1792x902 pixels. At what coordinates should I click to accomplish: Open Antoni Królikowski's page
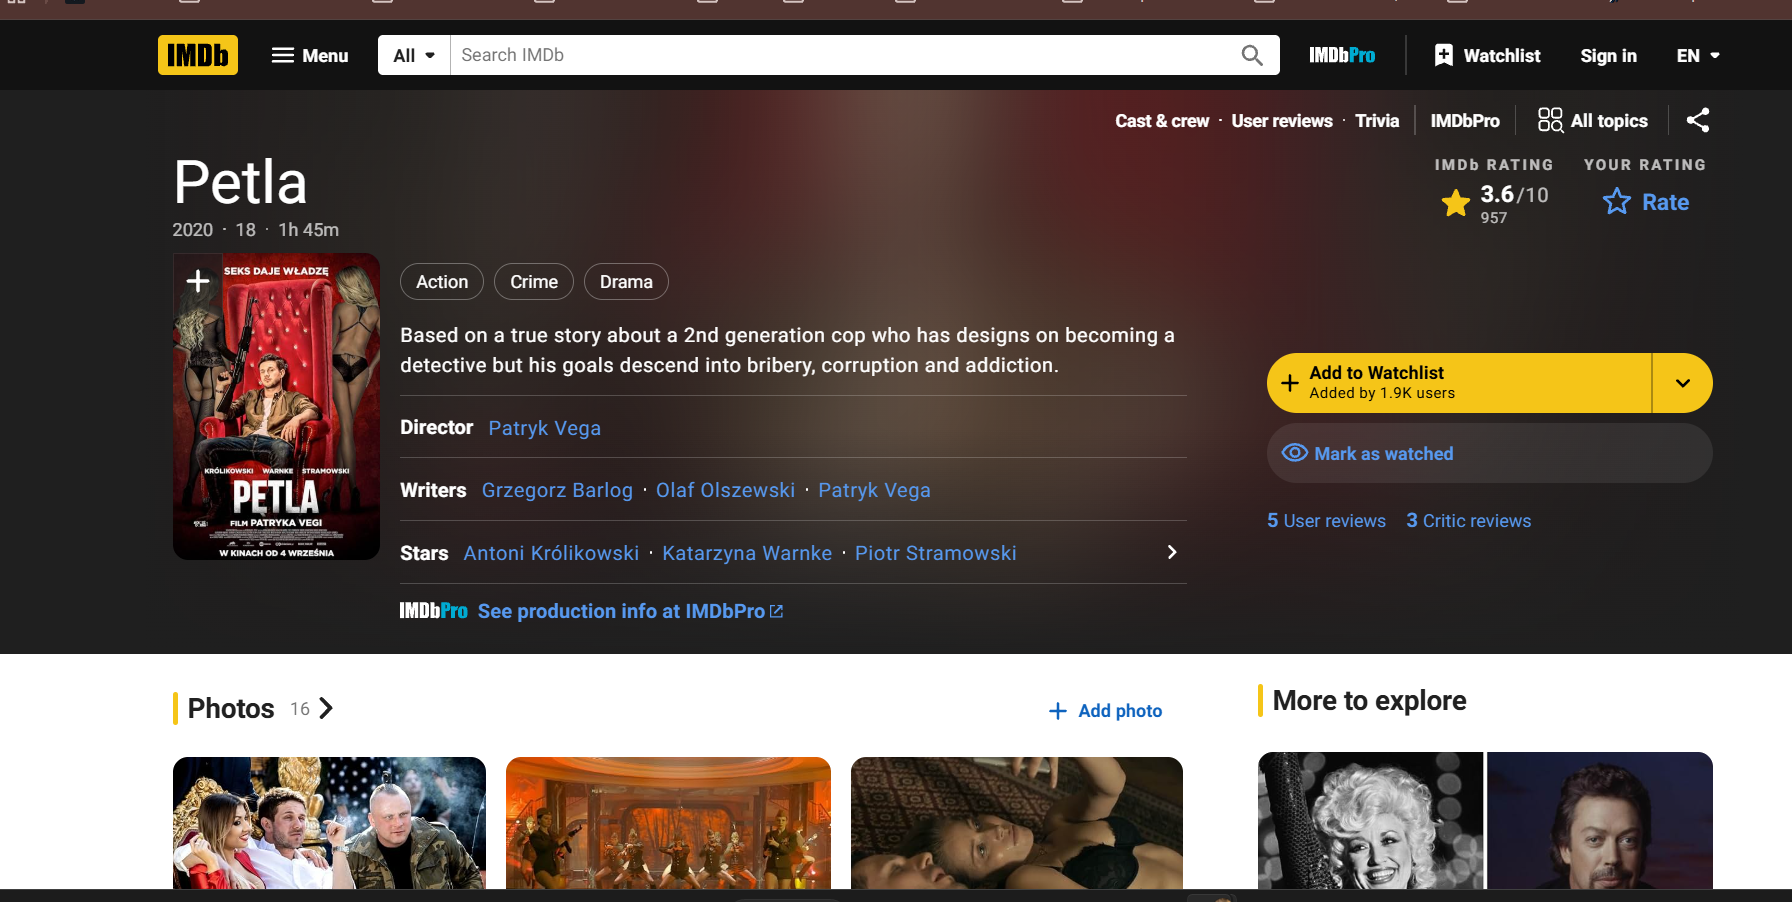[x=551, y=553]
